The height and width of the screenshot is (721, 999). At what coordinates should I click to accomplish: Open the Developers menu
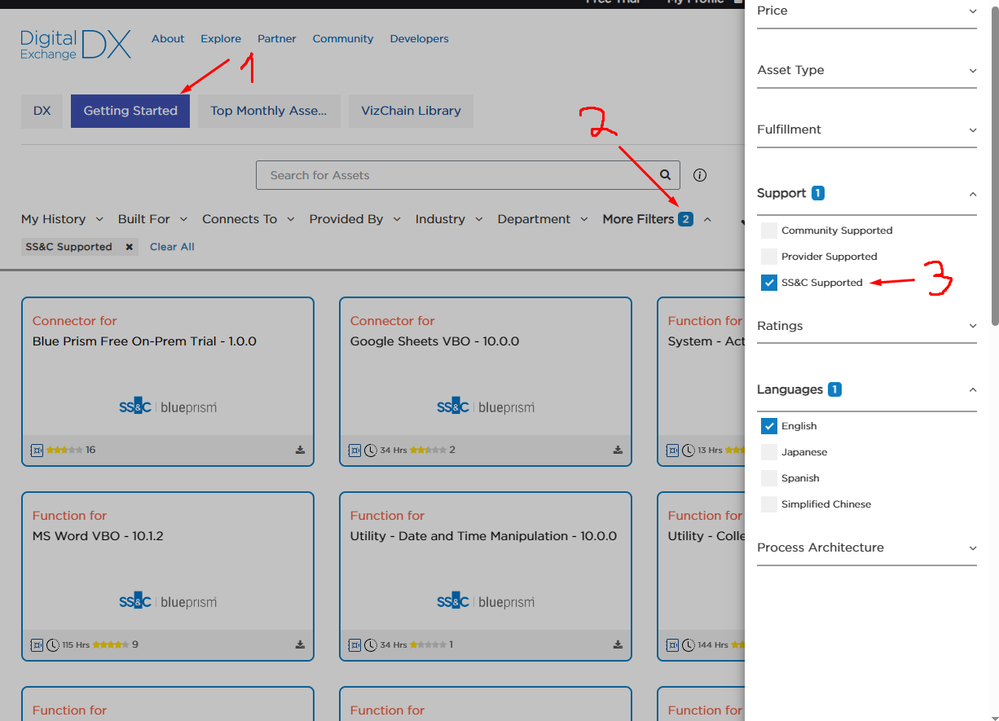[419, 39]
